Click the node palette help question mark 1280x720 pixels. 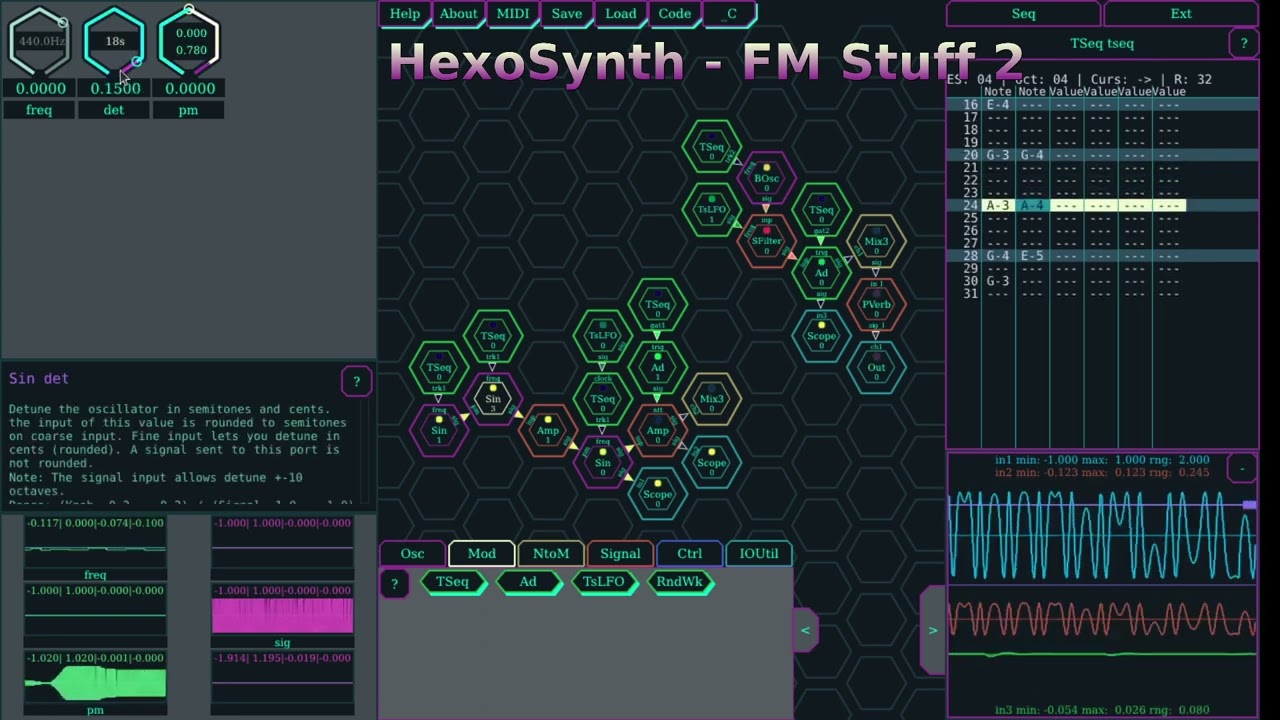point(394,584)
